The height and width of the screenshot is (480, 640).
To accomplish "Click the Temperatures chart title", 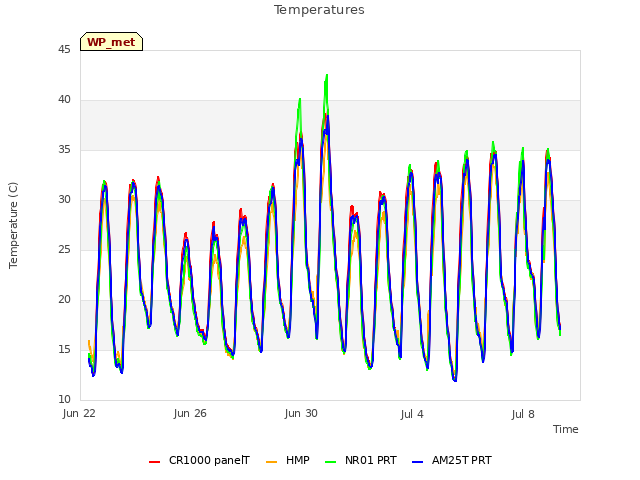I will coord(319,10).
